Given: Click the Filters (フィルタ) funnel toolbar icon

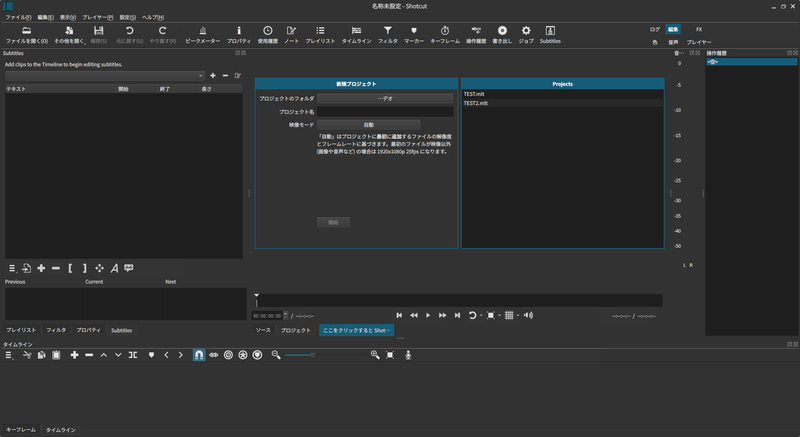Looking at the screenshot, I should [x=388, y=31].
